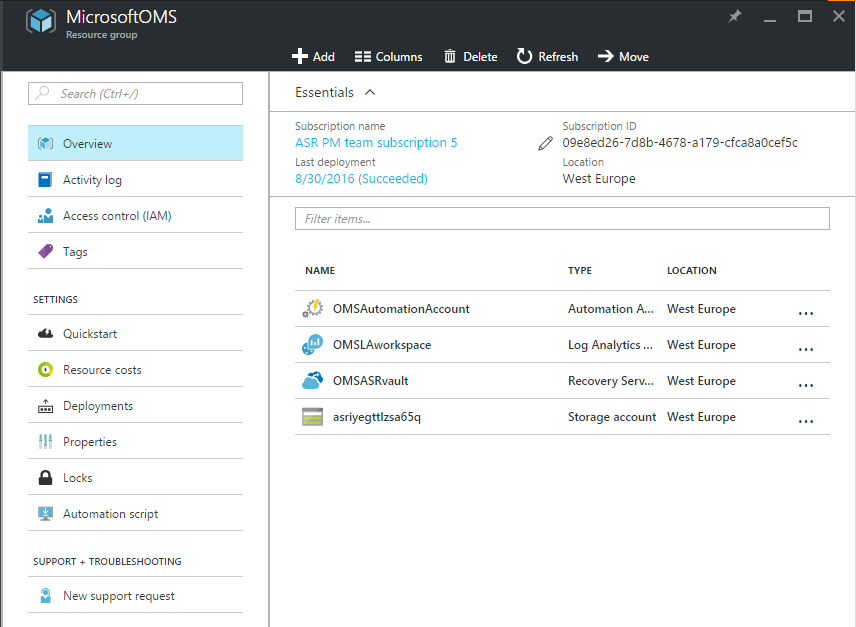856x627 pixels.
Task: Open Access control (IAM)
Action: [x=135, y=216]
